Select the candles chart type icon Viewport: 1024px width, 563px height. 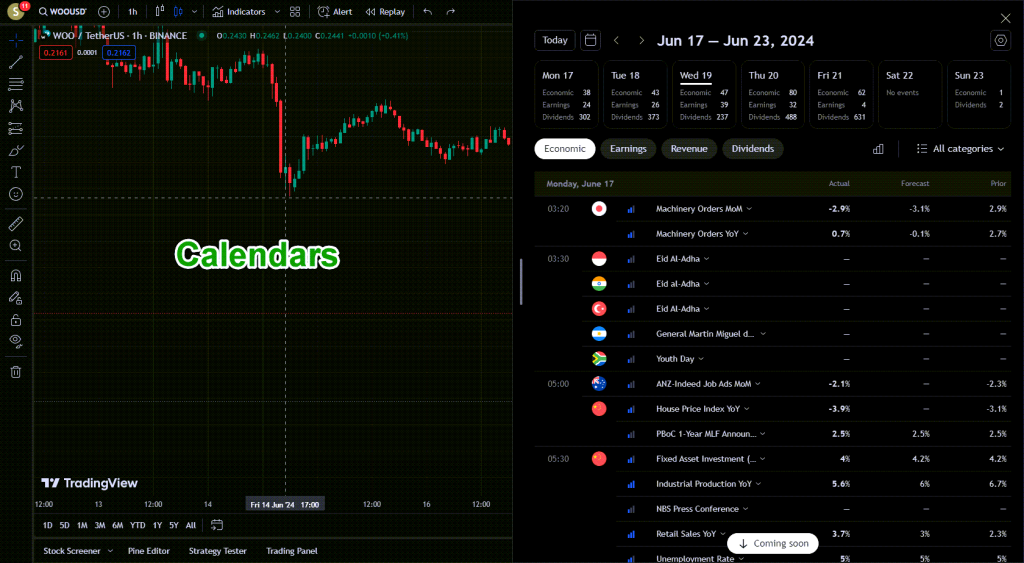coord(178,12)
